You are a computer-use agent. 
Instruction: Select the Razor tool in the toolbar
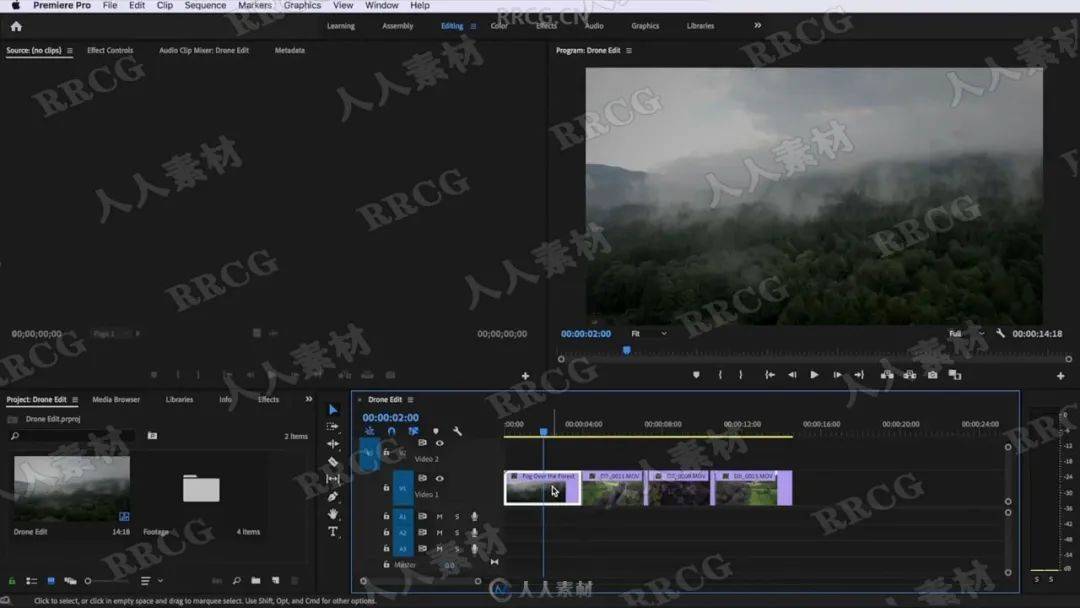click(x=333, y=462)
